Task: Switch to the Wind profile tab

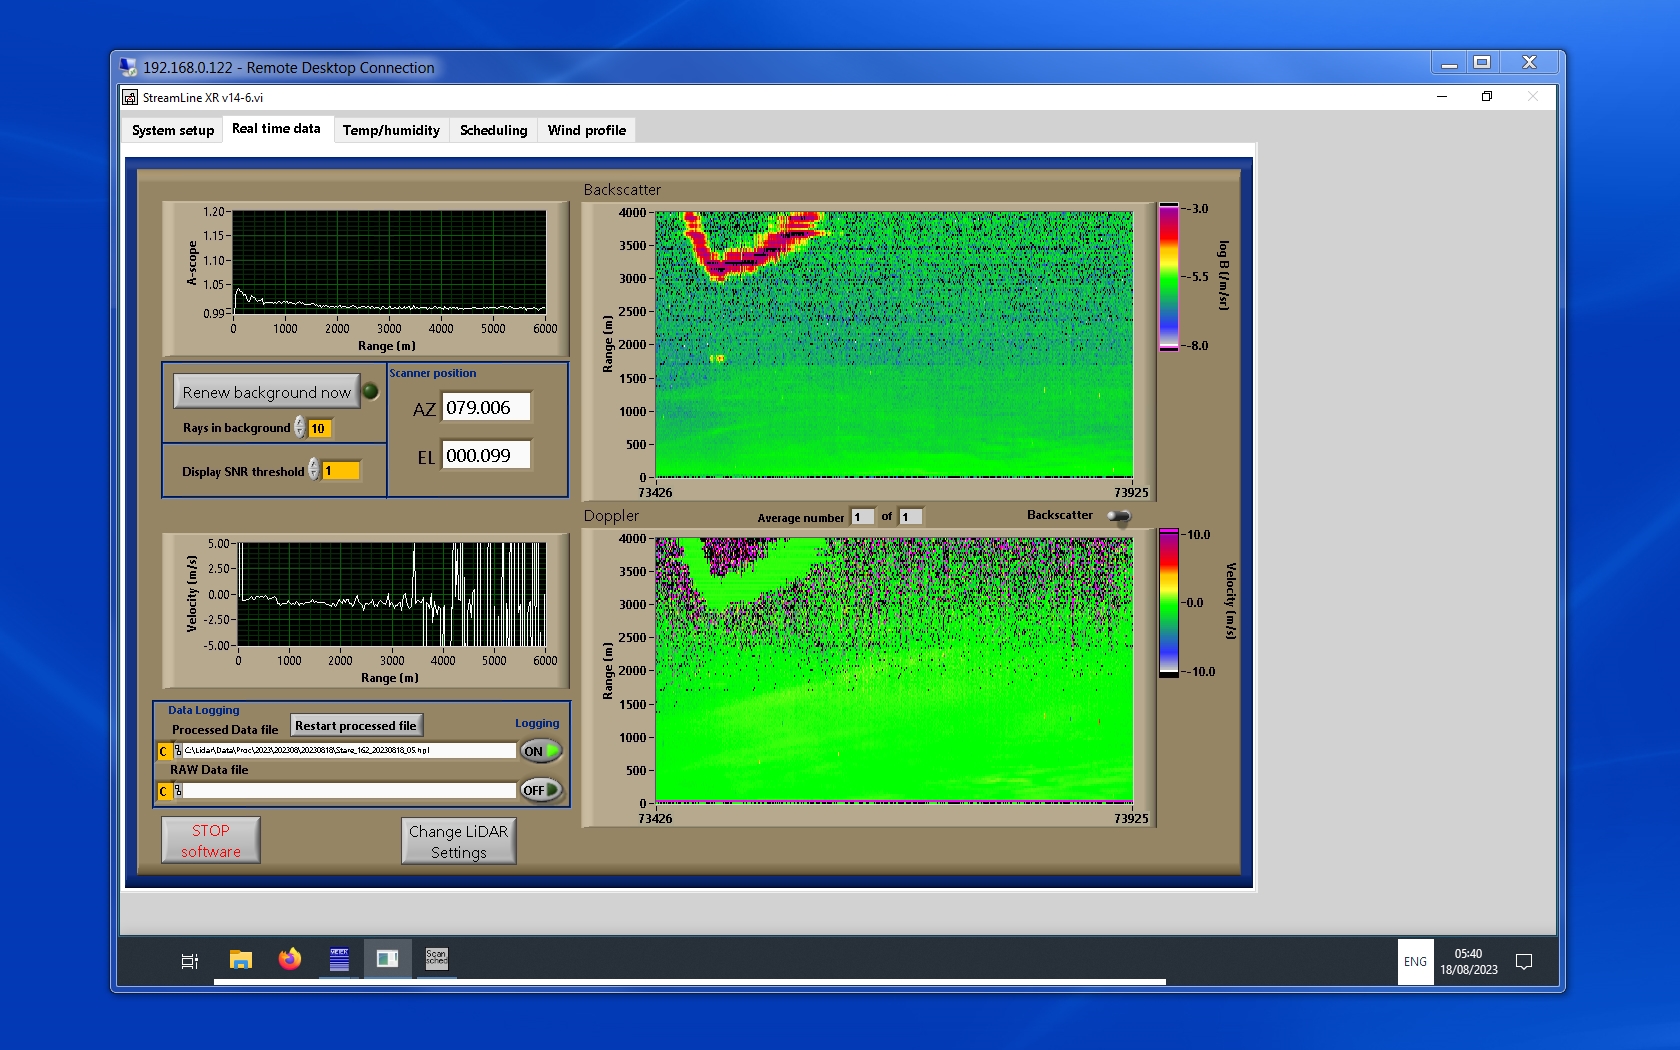Action: [x=586, y=130]
